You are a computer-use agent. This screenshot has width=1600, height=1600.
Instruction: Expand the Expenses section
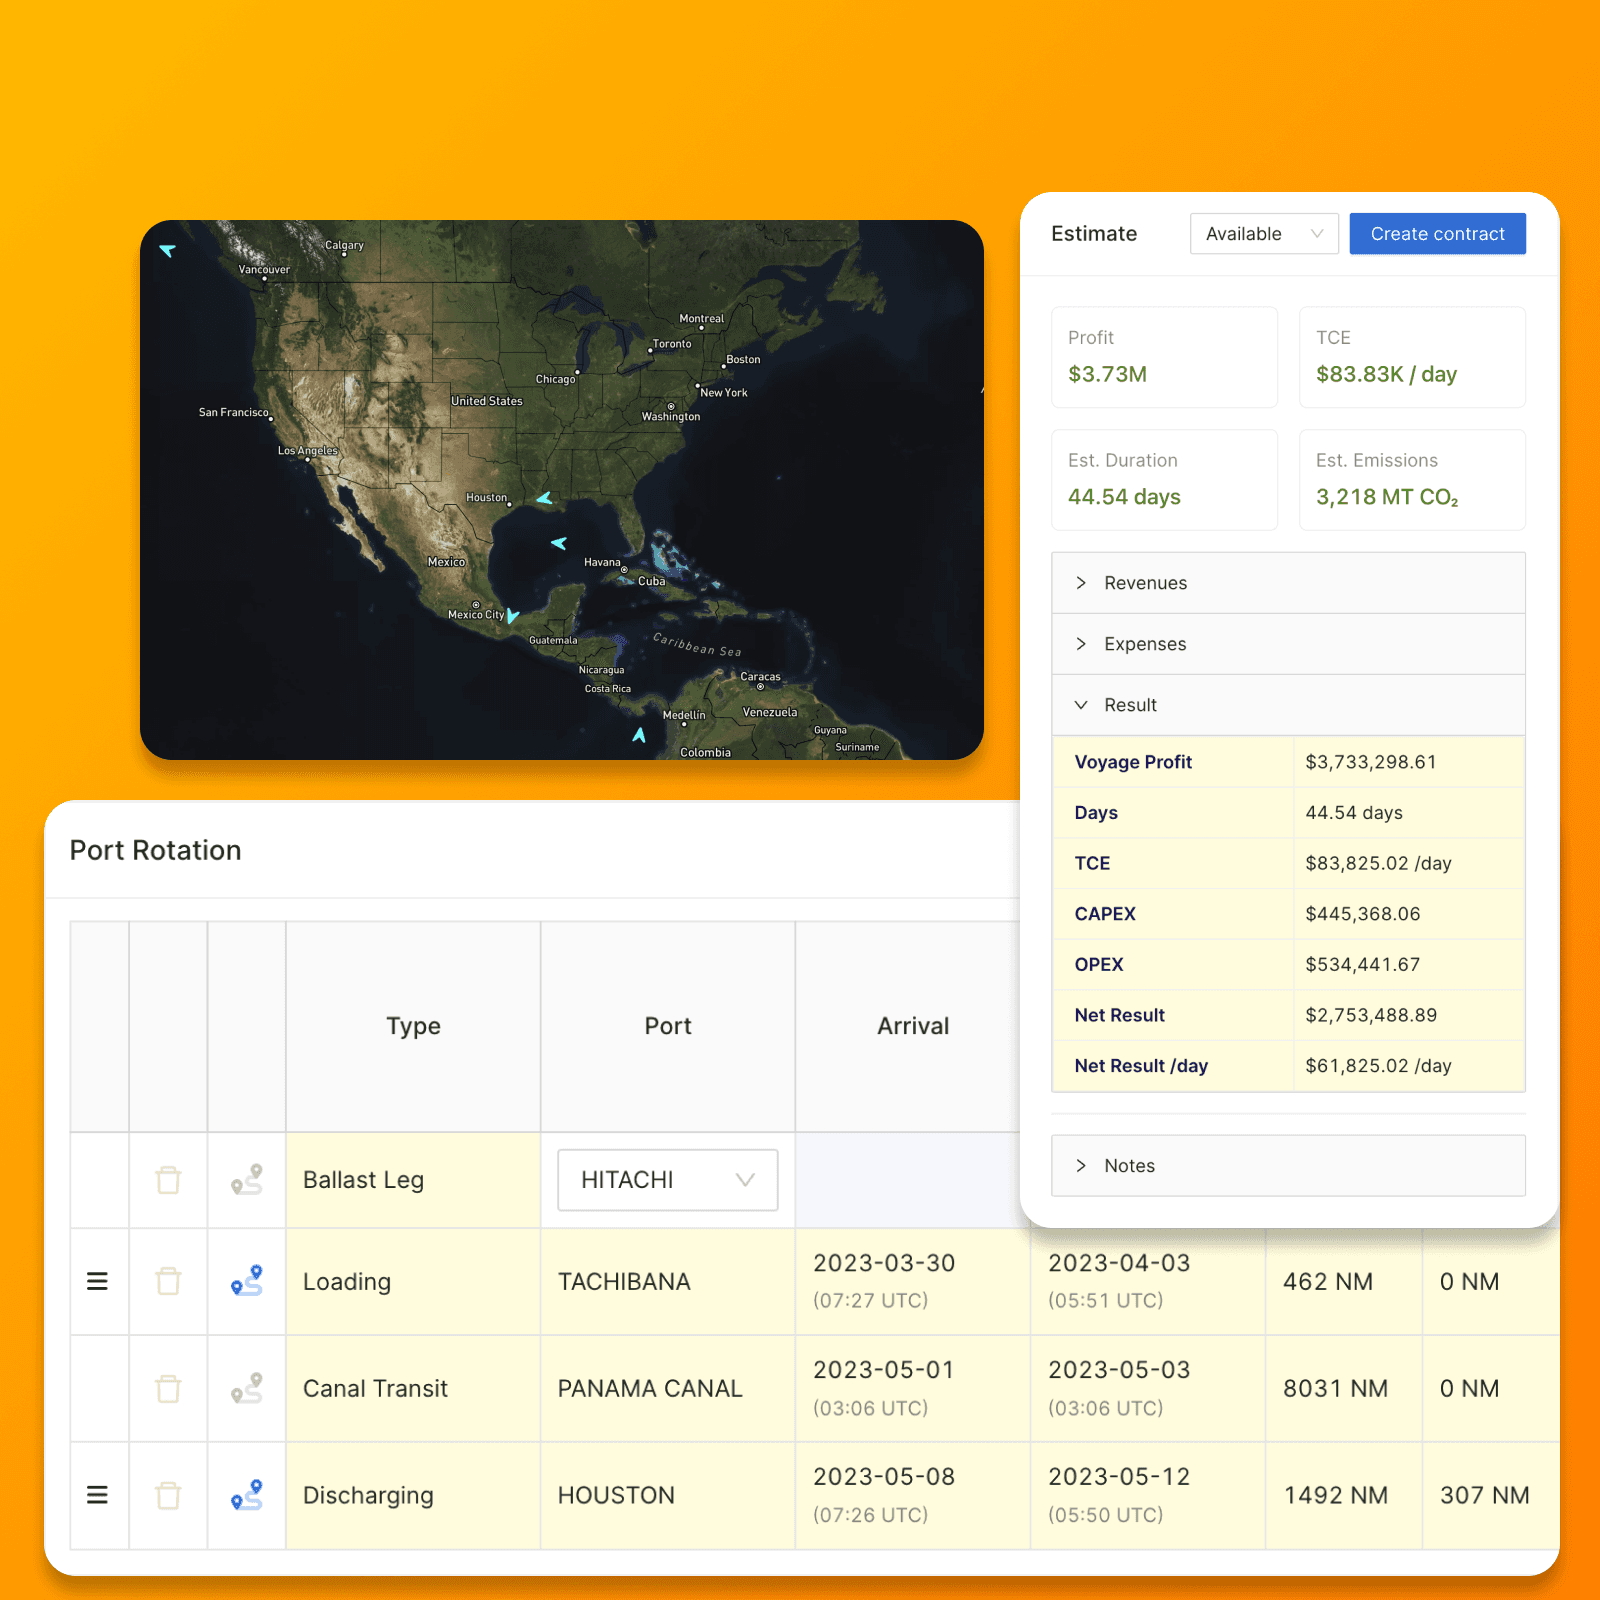1288,644
